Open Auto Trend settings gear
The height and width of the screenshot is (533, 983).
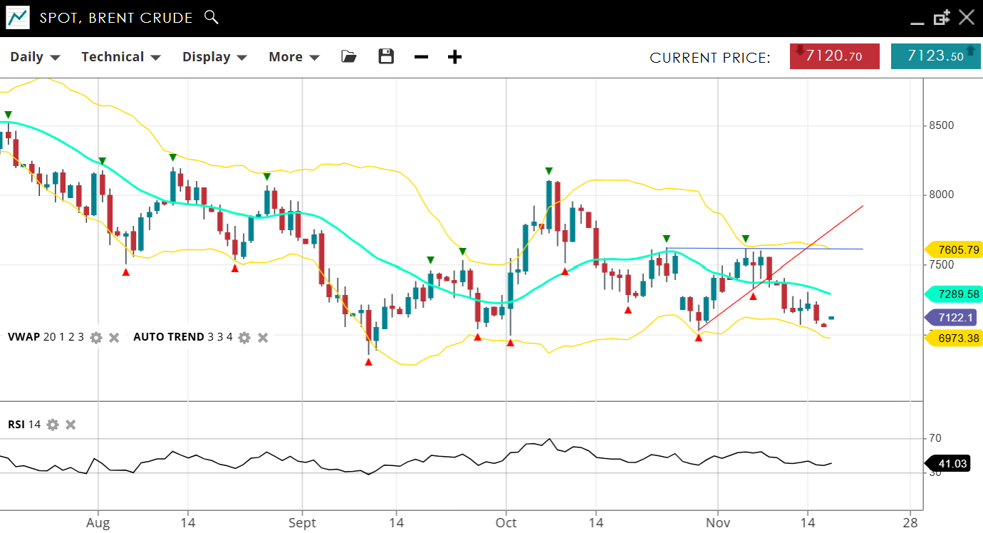tap(244, 338)
